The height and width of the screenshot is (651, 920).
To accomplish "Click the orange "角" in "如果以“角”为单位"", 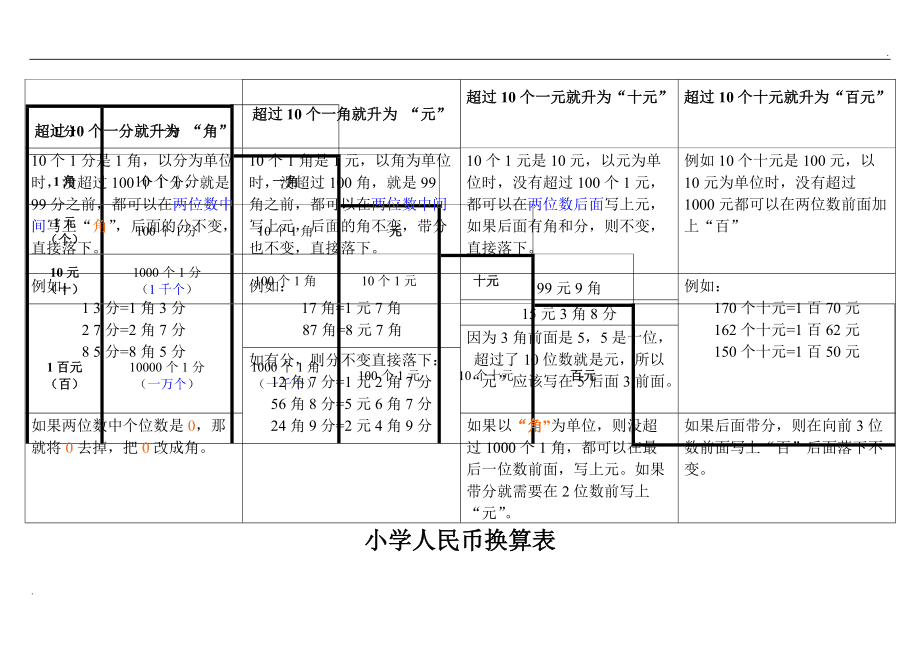I will pos(535,425).
